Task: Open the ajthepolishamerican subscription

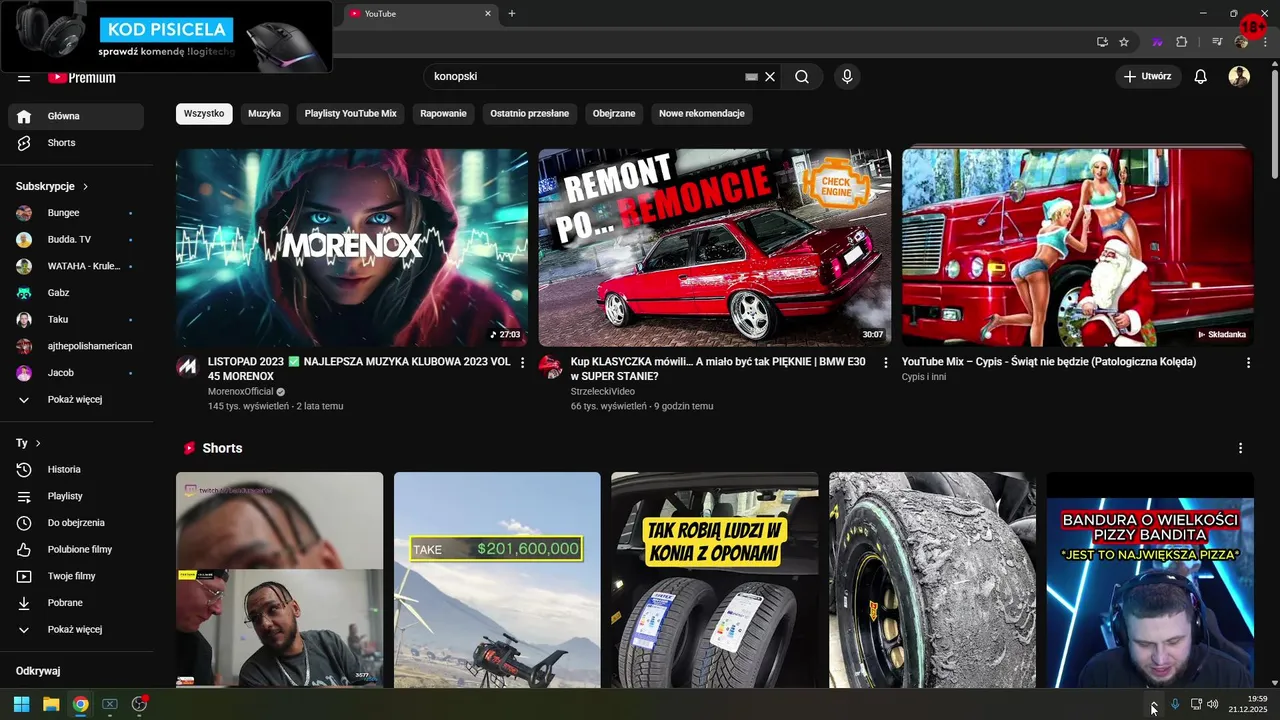Action: tap(76, 346)
